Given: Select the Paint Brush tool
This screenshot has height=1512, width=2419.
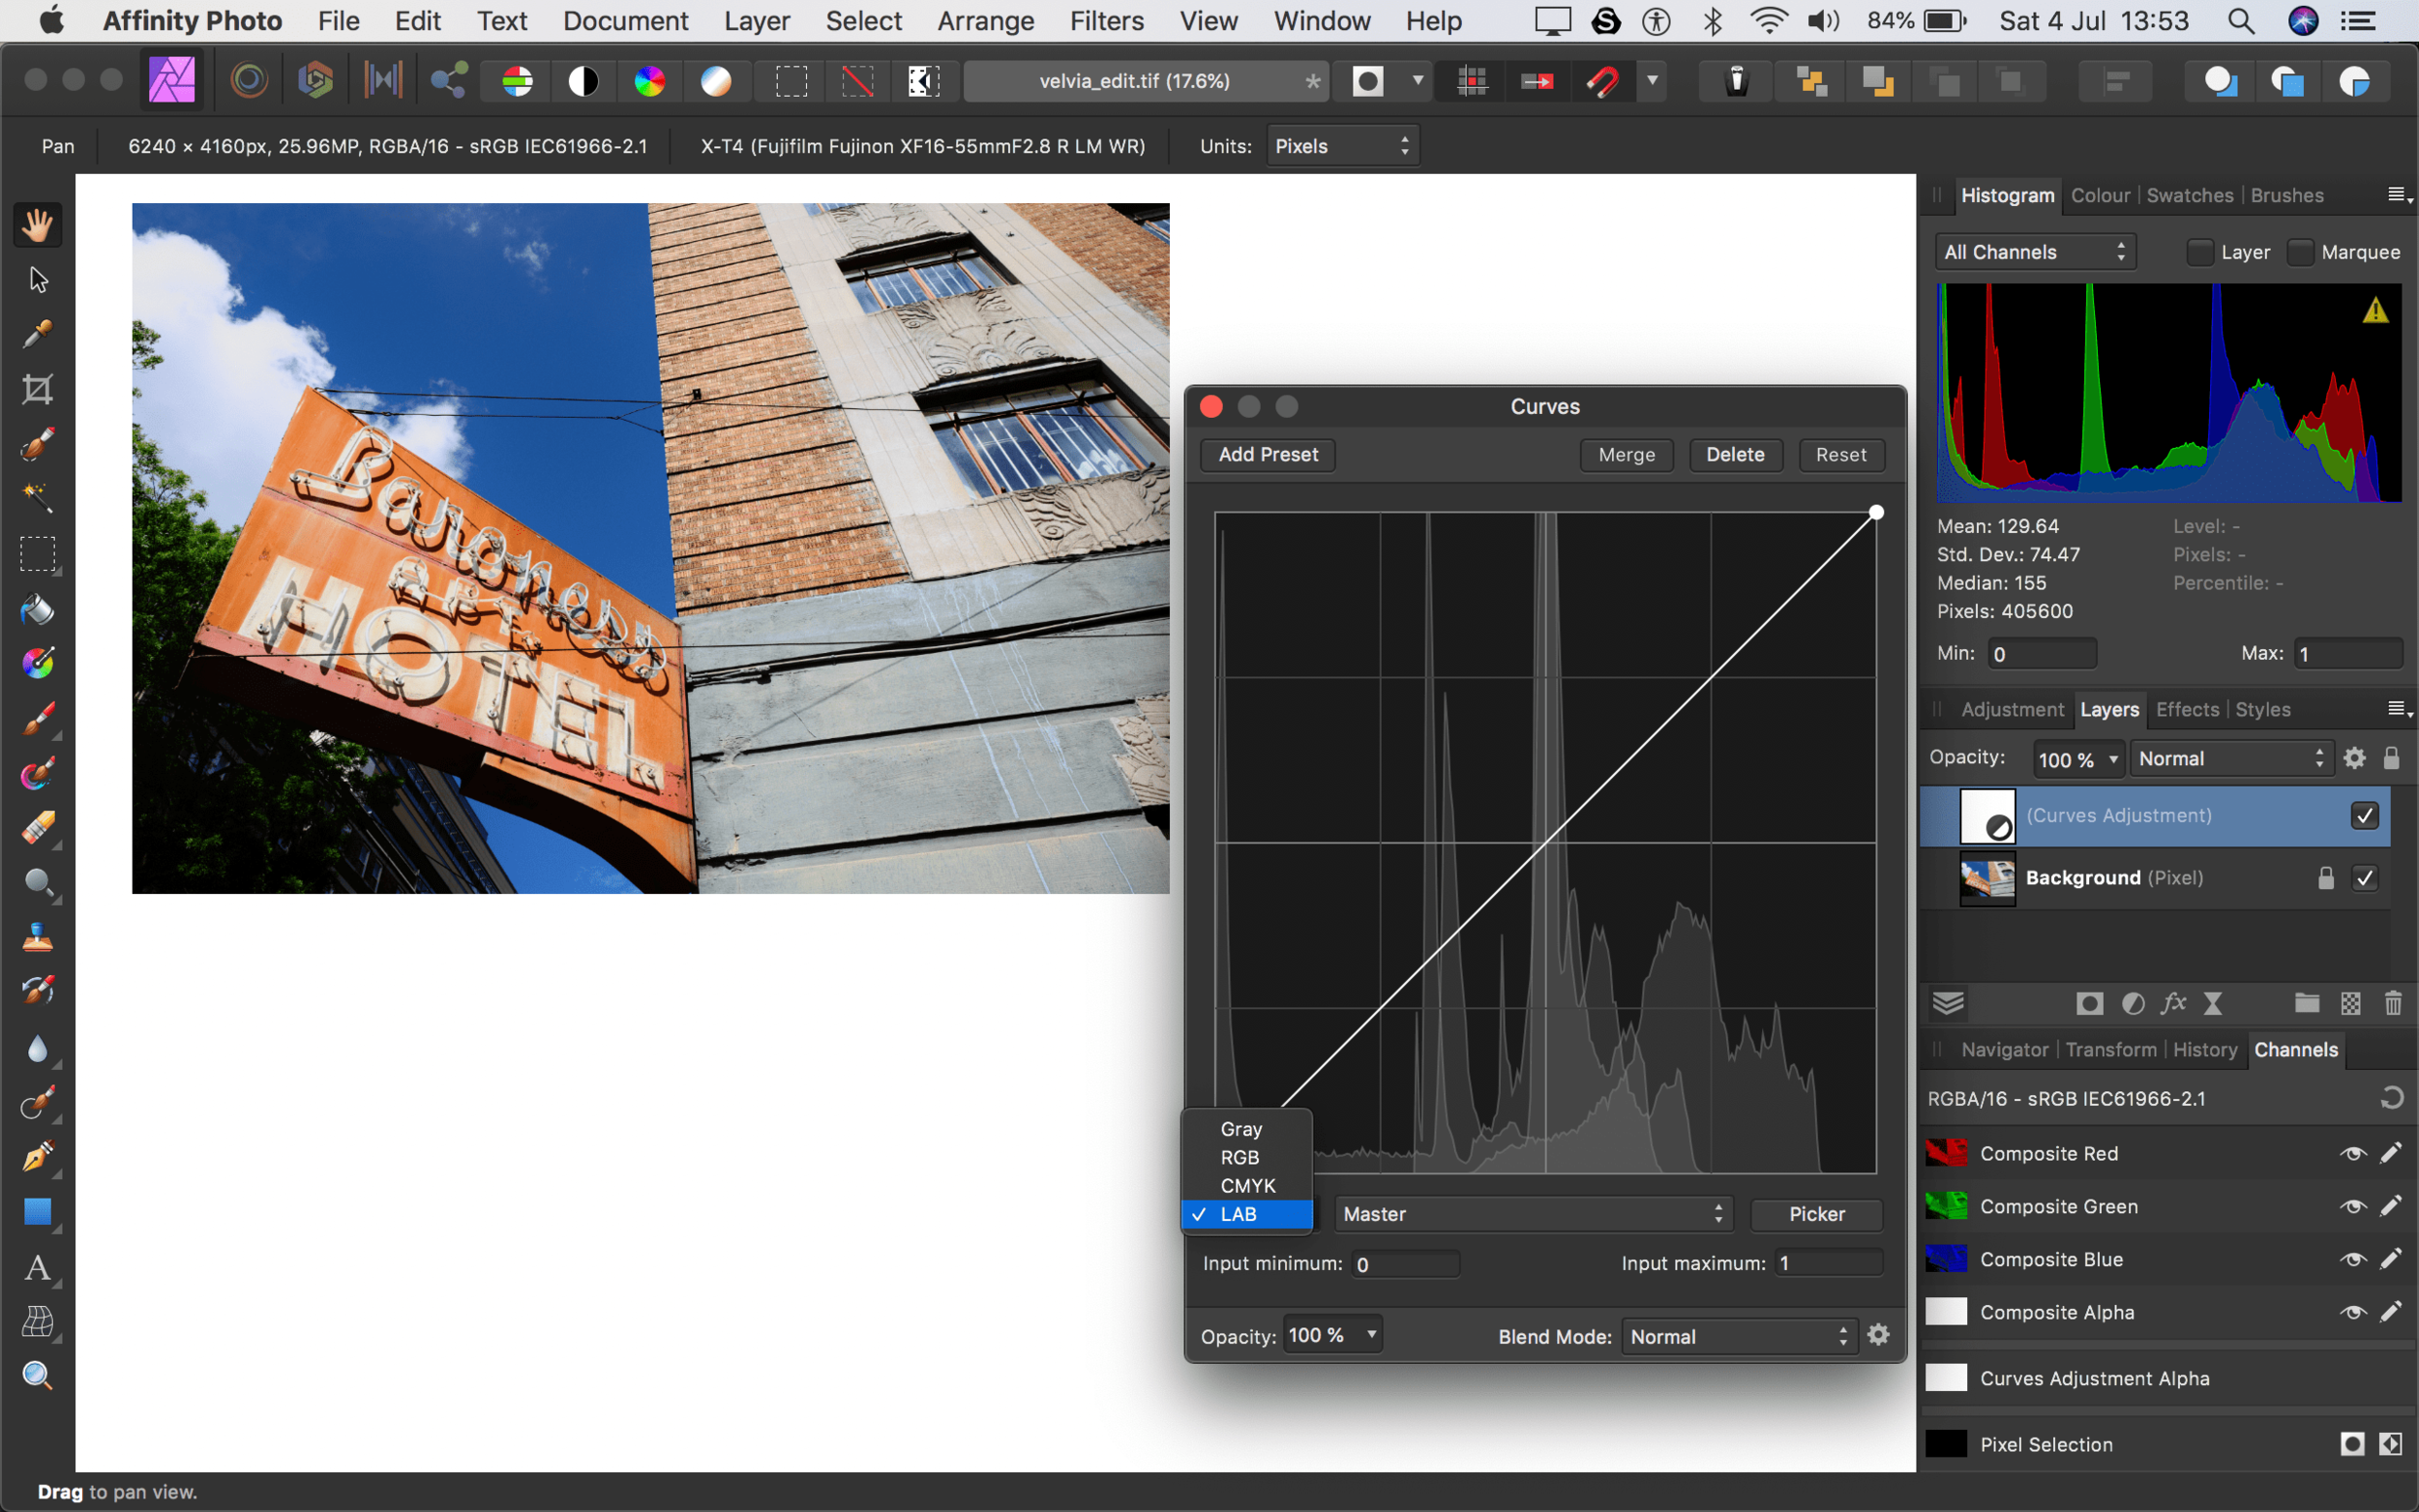Looking at the screenshot, I should (37, 718).
